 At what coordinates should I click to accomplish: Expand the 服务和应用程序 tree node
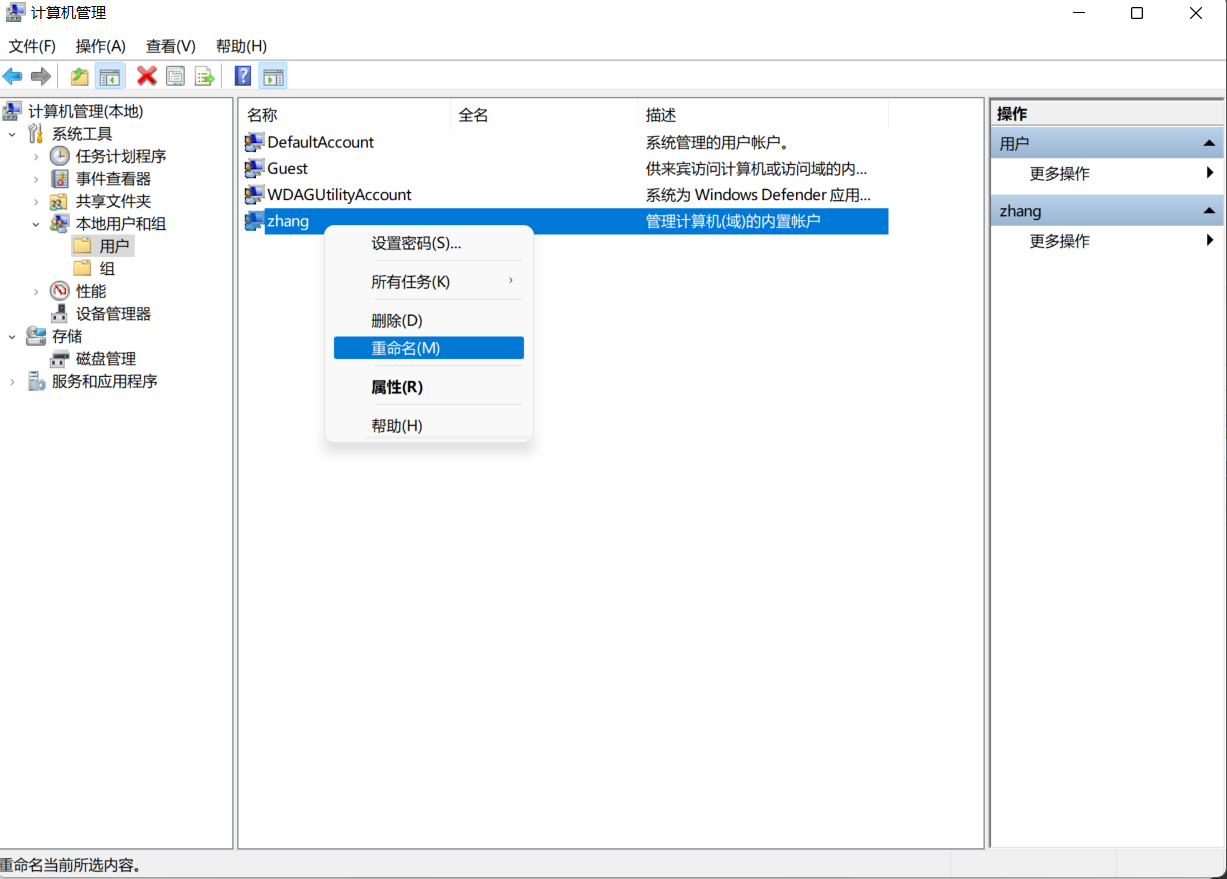(x=12, y=382)
